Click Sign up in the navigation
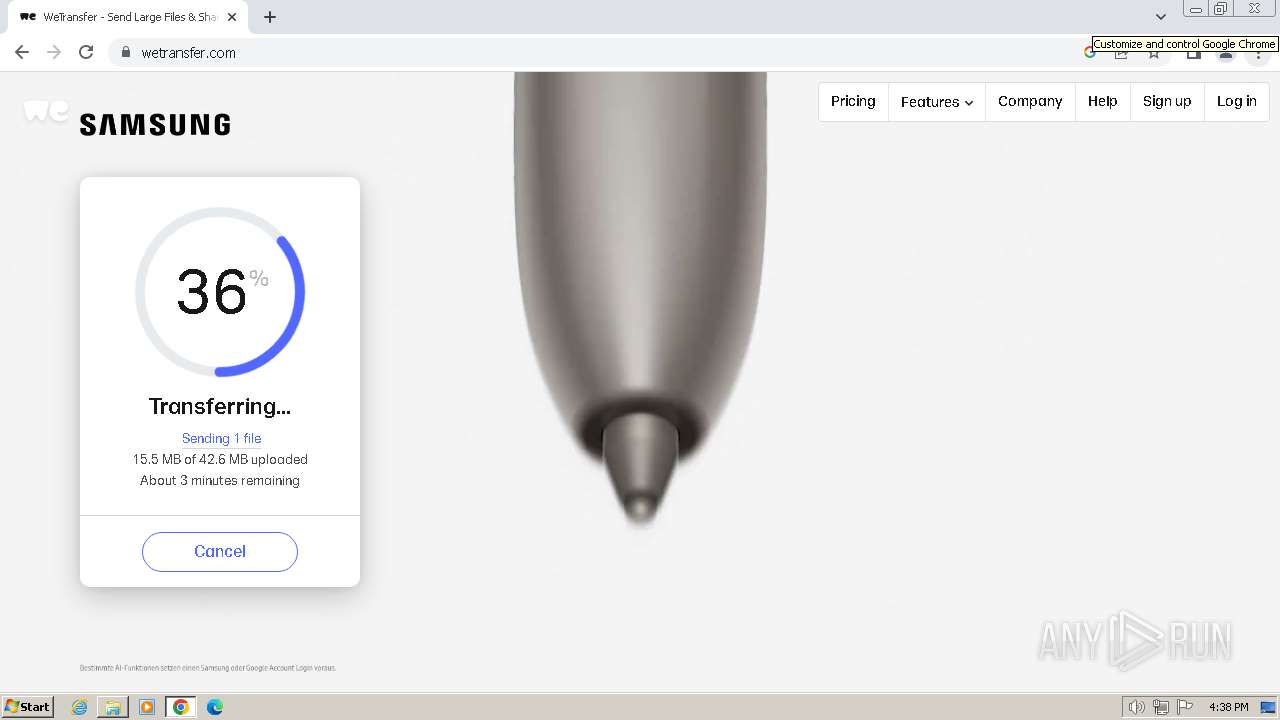Image resolution: width=1280 pixels, height=720 pixels. click(x=1167, y=101)
